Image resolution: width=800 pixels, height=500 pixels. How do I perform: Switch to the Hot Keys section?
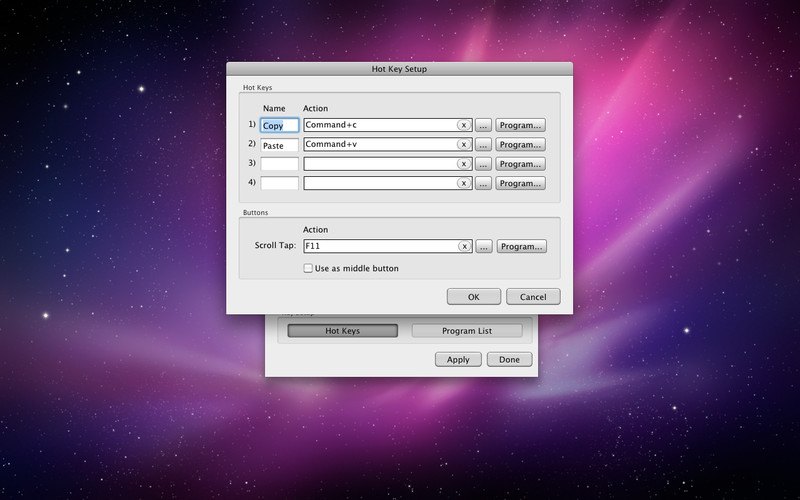[x=342, y=331]
